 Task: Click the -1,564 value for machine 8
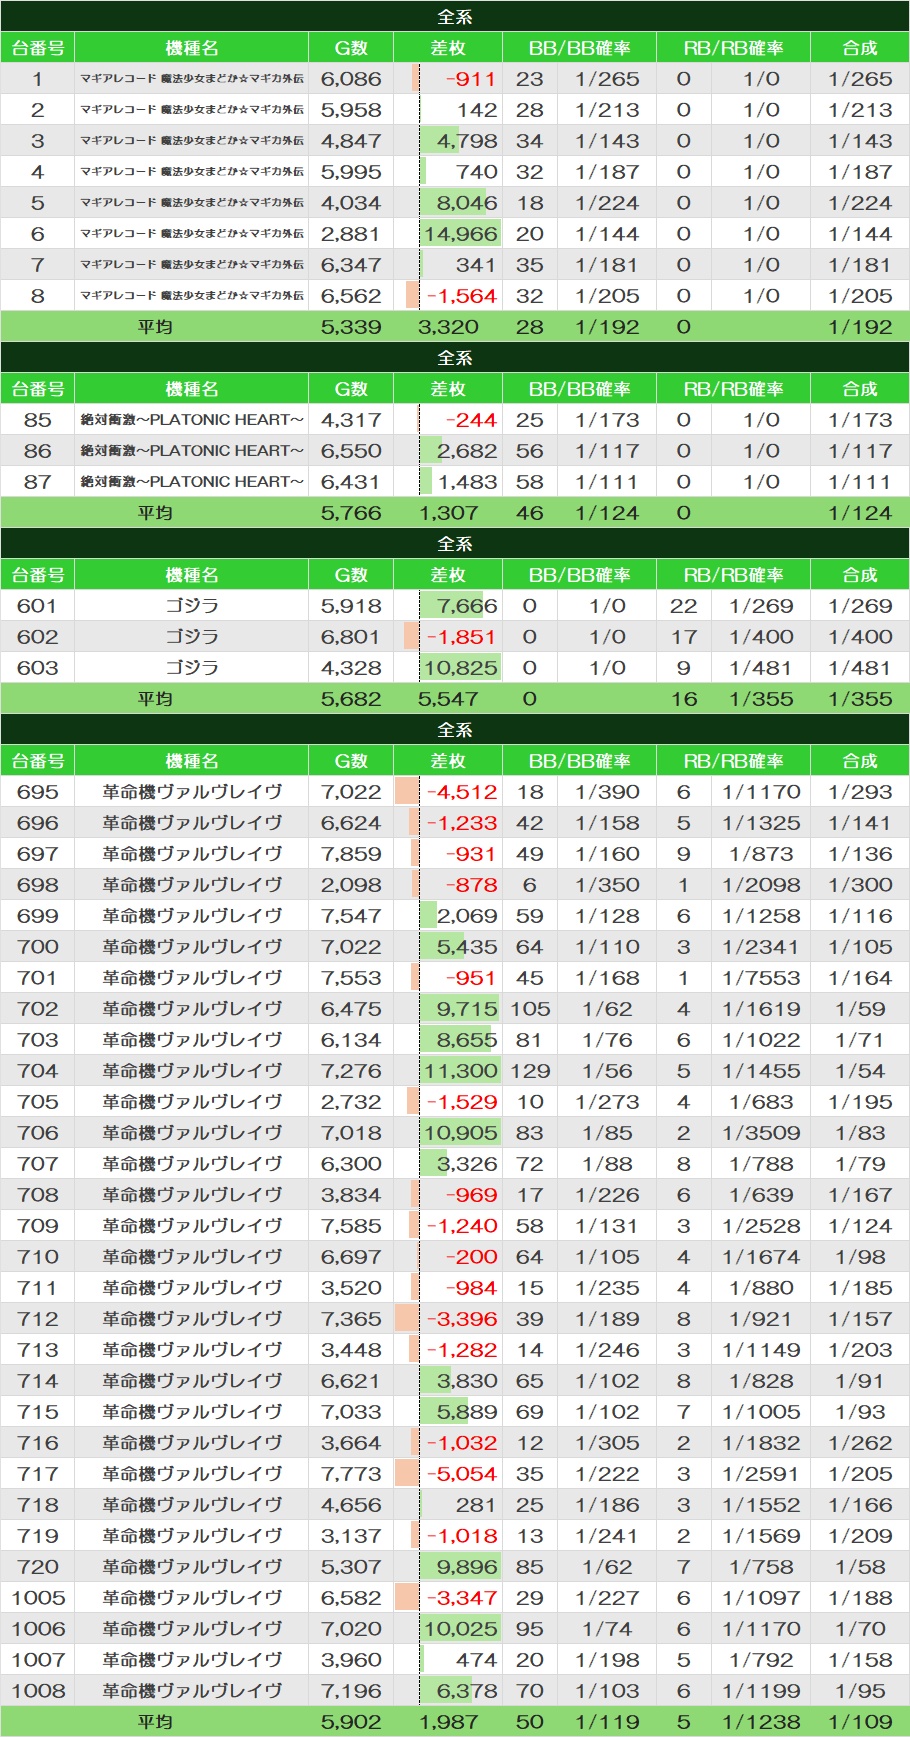point(462,296)
